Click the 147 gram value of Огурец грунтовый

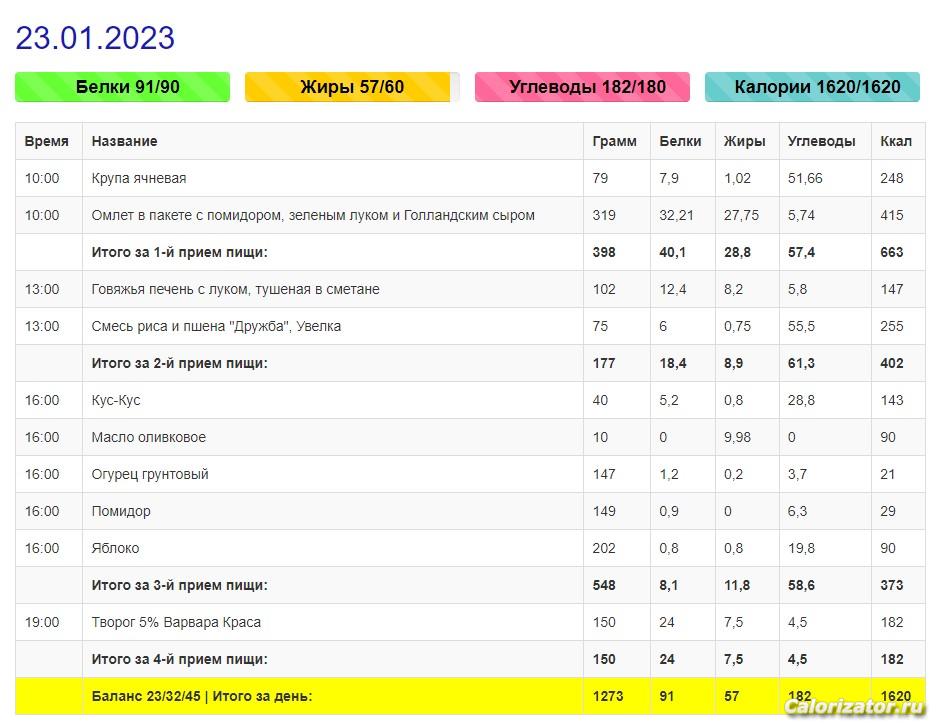click(x=604, y=474)
